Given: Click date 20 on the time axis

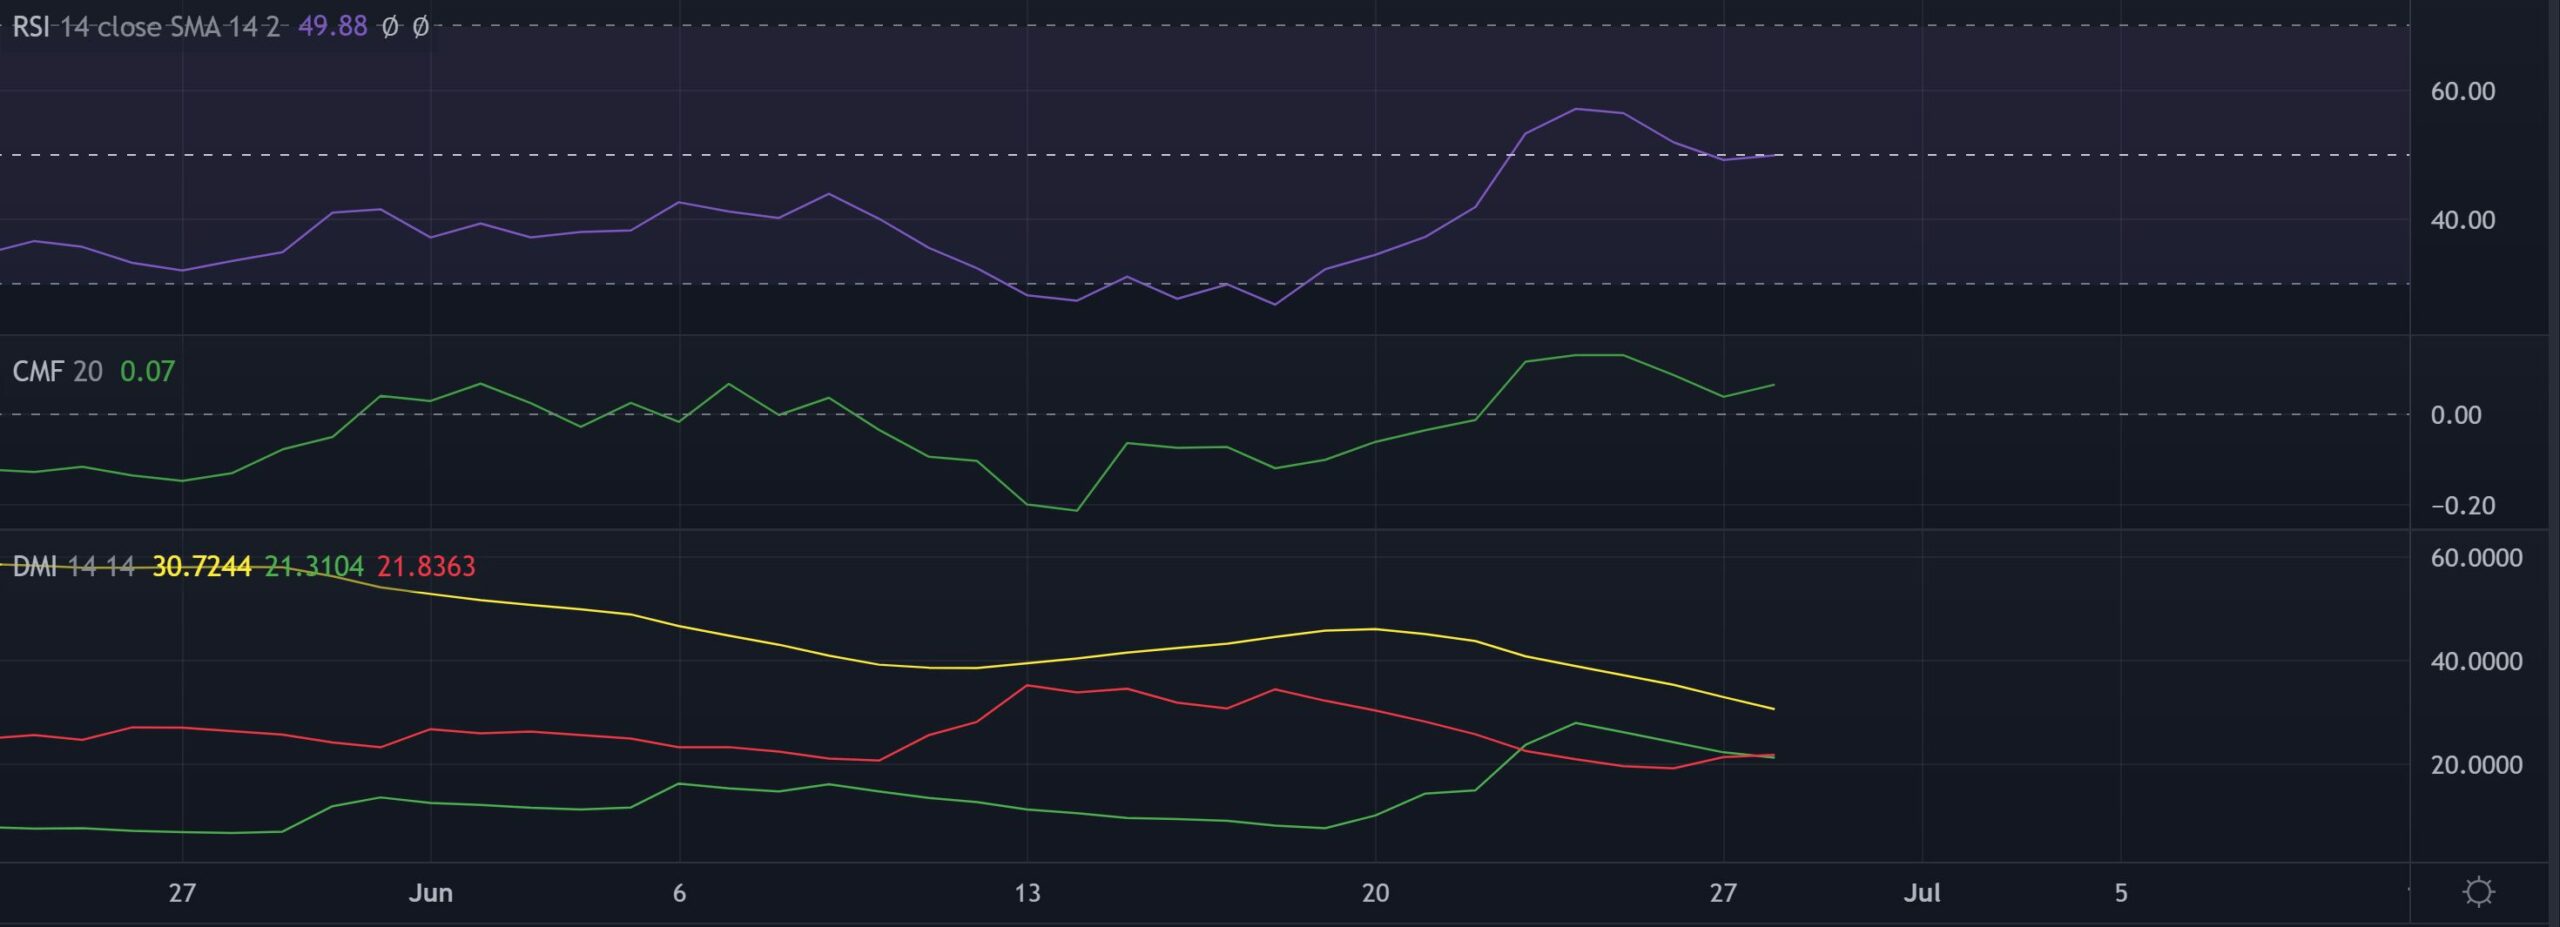Looking at the screenshot, I should pyautogui.click(x=1375, y=893).
